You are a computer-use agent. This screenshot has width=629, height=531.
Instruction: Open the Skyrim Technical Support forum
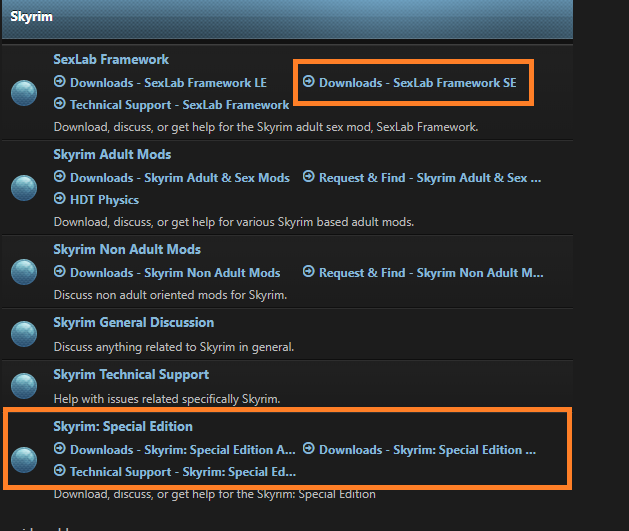coord(131,374)
